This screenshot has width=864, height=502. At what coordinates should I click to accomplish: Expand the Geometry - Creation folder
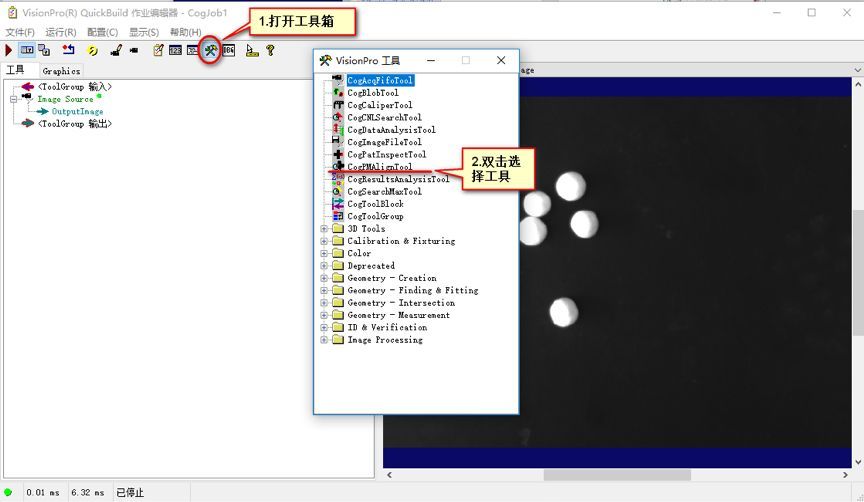click(324, 278)
